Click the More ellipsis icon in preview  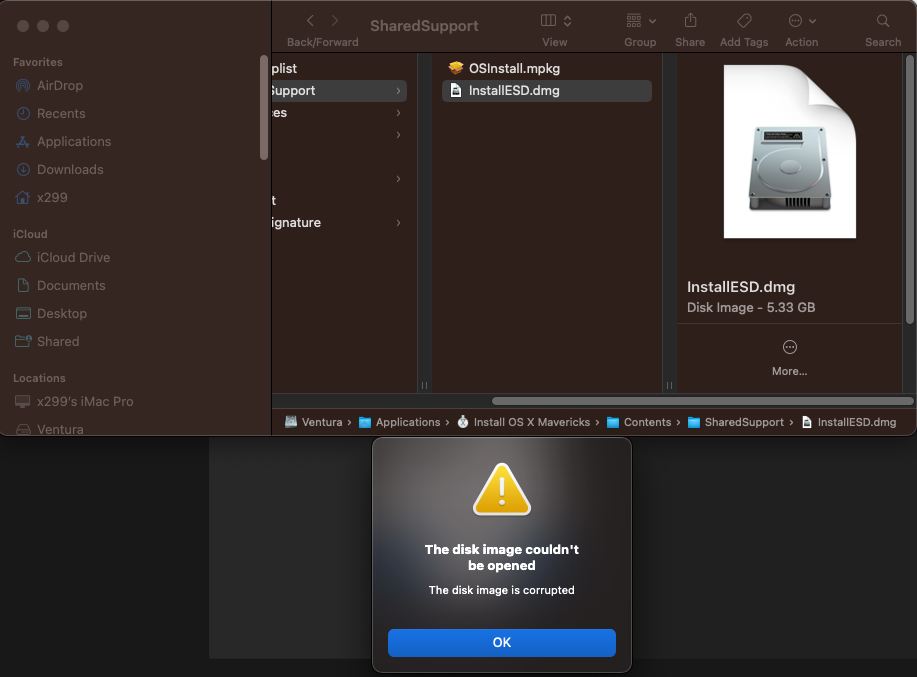click(790, 347)
